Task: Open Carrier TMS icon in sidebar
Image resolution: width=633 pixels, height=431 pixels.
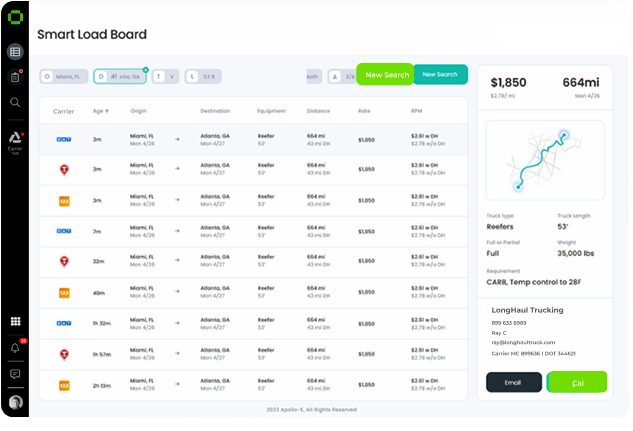Action: pos(15,143)
